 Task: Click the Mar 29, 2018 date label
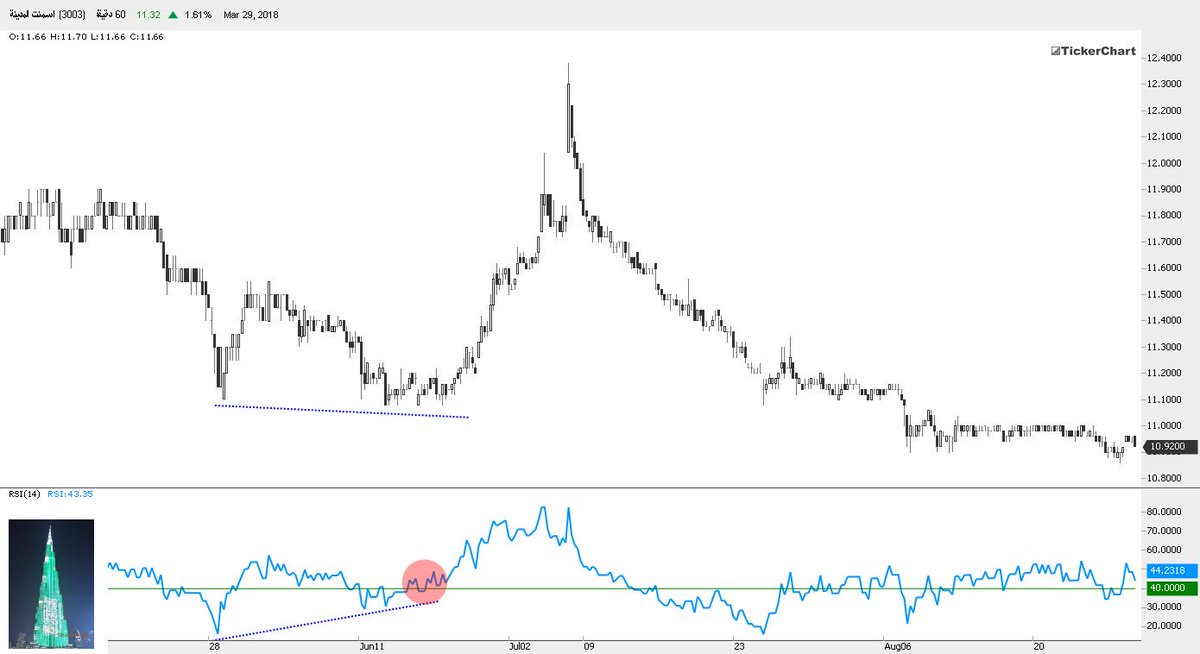(251, 16)
